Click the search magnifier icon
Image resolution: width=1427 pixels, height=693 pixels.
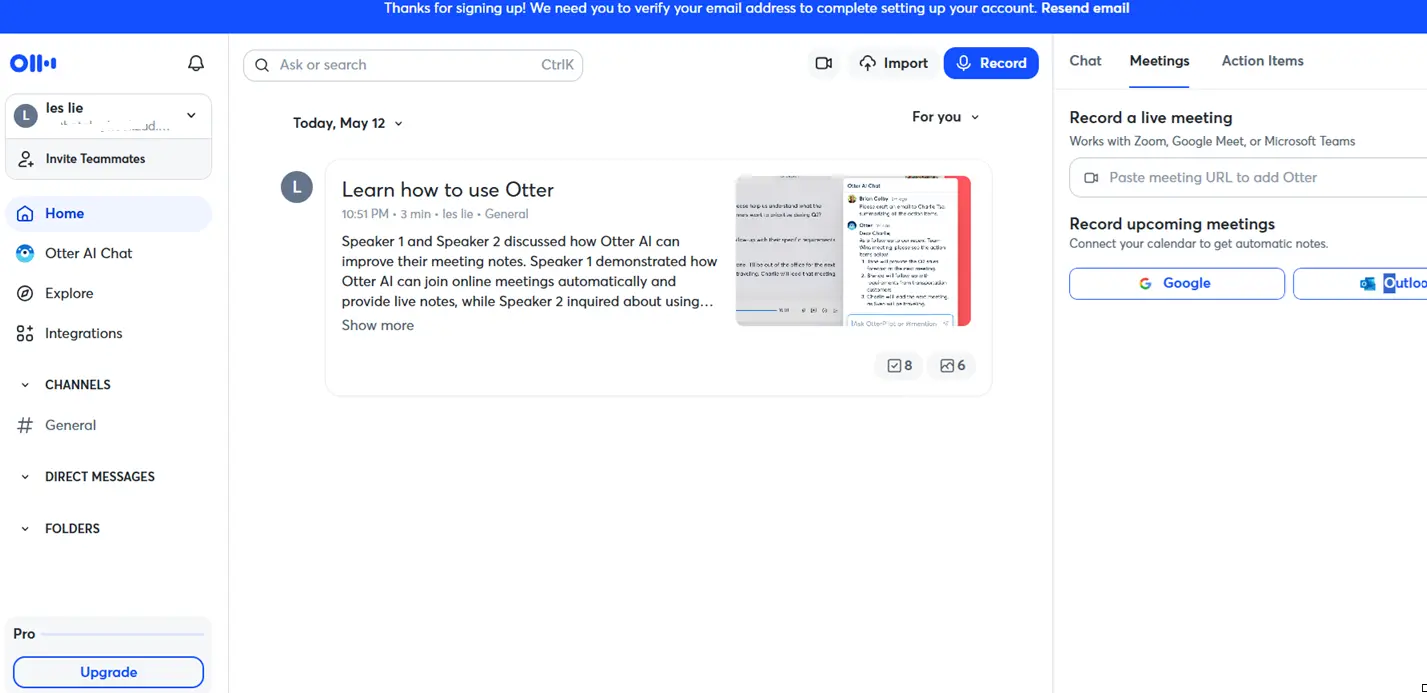click(x=262, y=65)
